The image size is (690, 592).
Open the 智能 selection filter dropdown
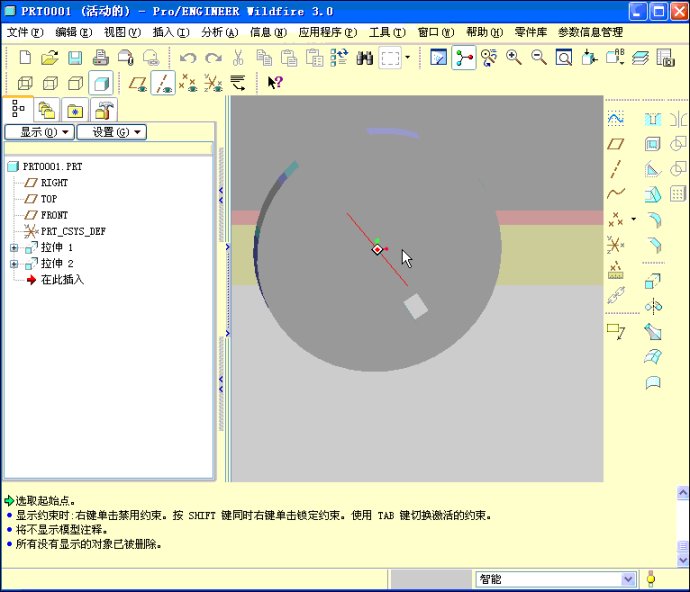(x=628, y=579)
